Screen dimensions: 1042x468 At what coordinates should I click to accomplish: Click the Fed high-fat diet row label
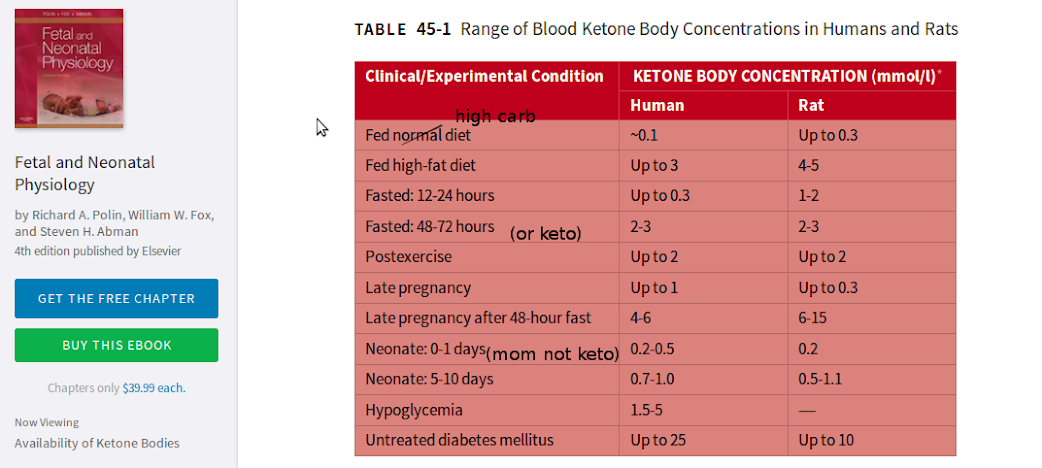coord(420,166)
